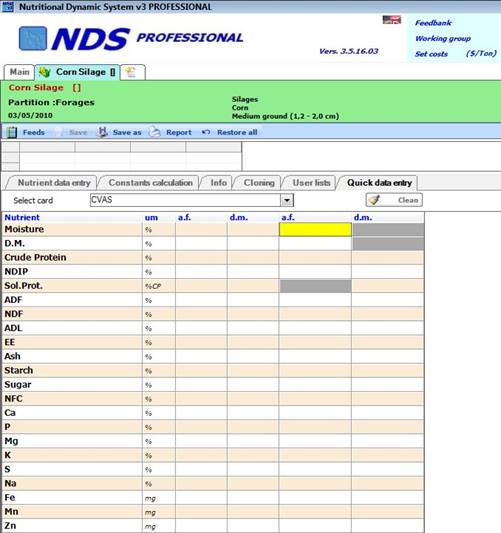Viewport: 501px width, 533px height.
Task: Open the Feedbank link
Action: [x=433, y=23]
